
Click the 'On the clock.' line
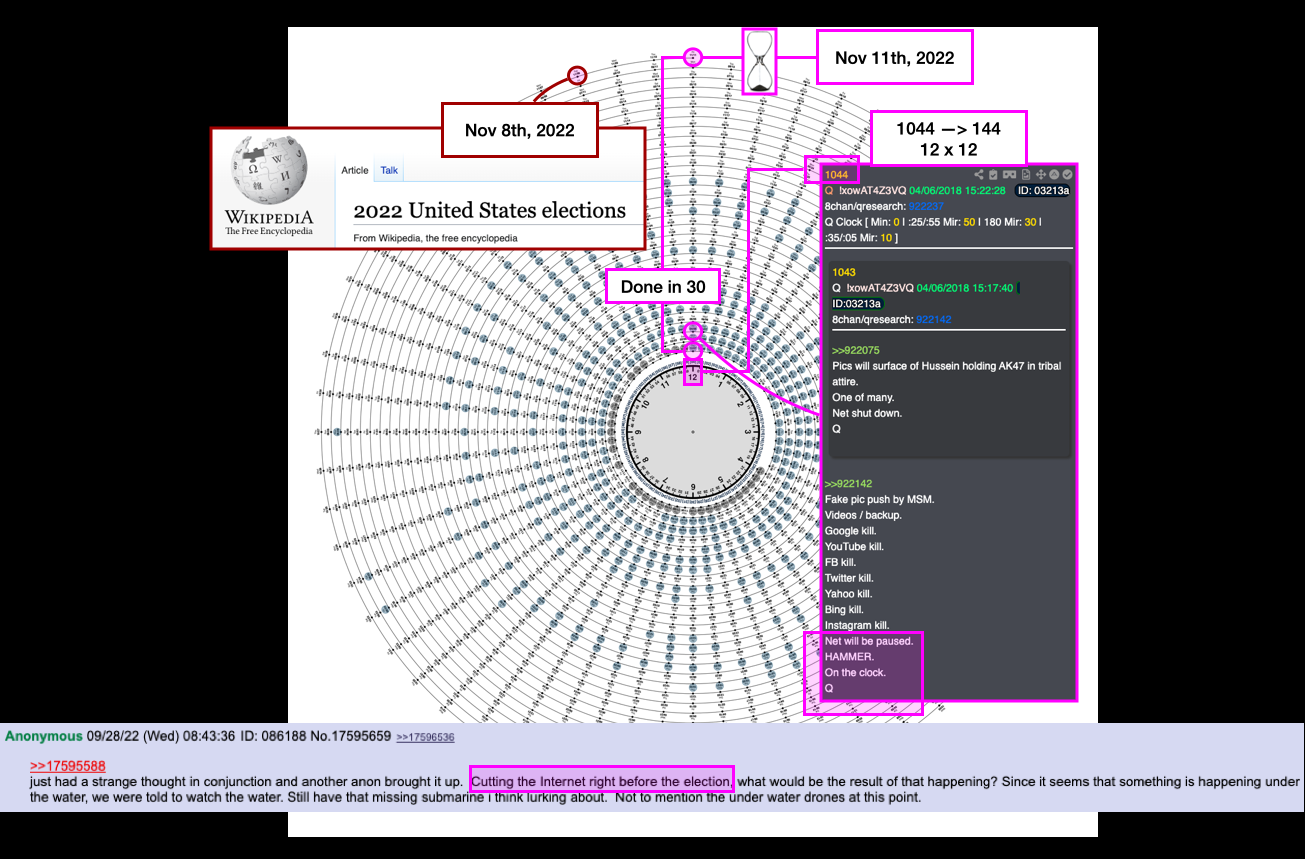(855, 673)
